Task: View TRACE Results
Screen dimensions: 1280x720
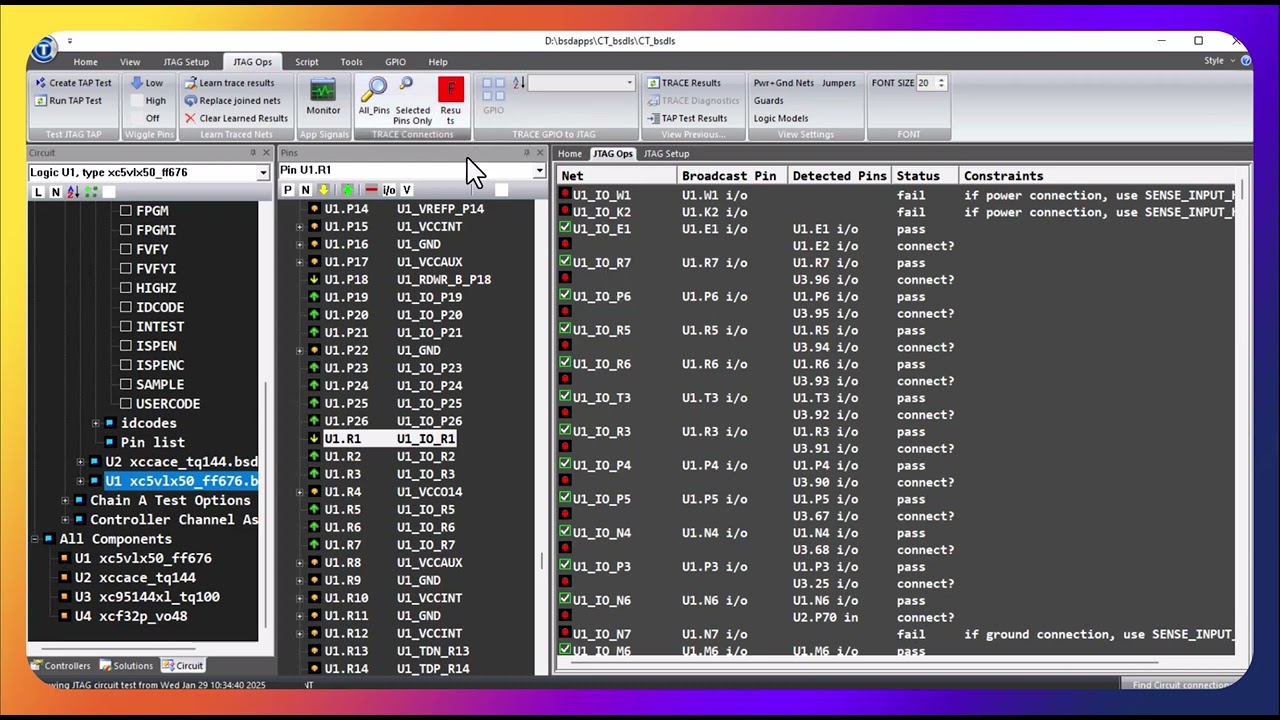Action: (683, 83)
